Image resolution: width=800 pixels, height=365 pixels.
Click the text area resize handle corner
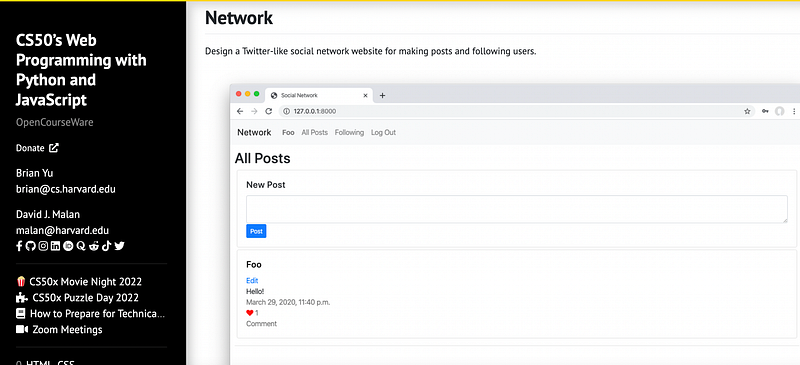[x=785, y=220]
